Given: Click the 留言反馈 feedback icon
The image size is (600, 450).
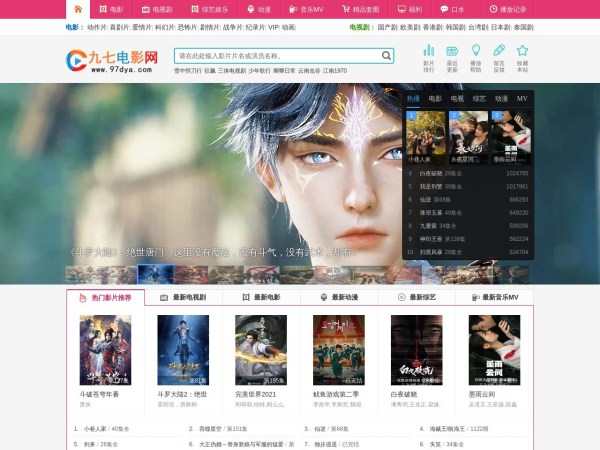Looking at the screenshot, I should [x=499, y=56].
